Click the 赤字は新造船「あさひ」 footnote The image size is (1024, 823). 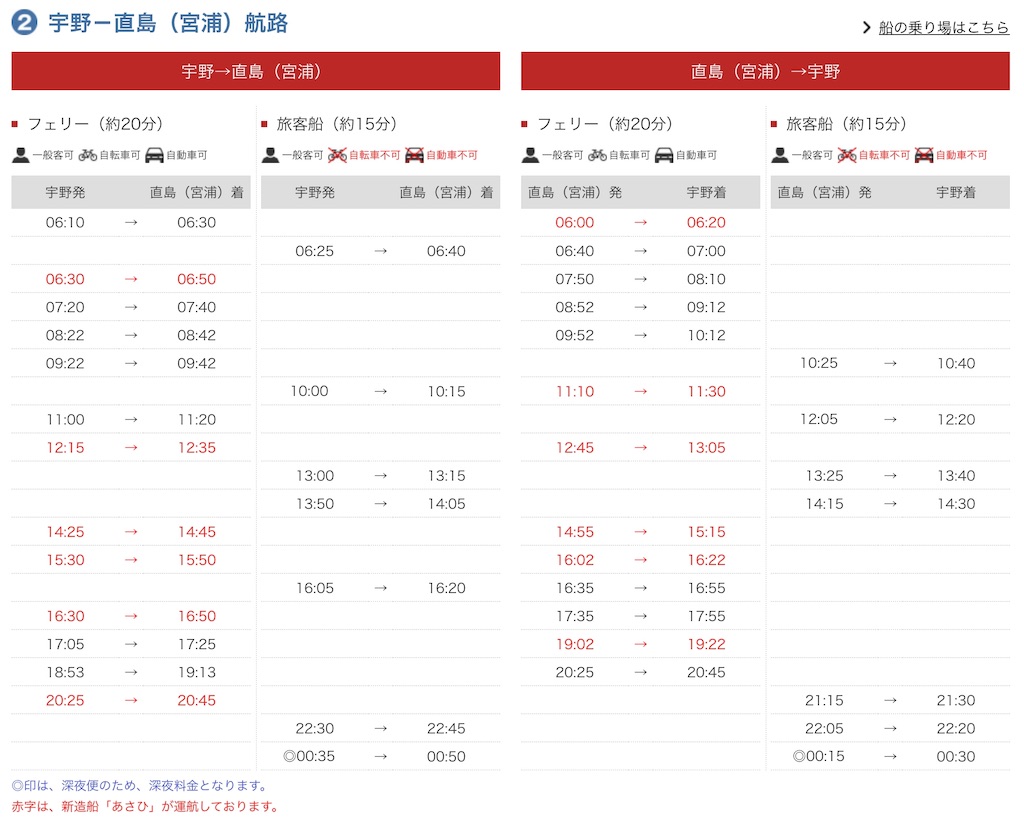pos(145,807)
